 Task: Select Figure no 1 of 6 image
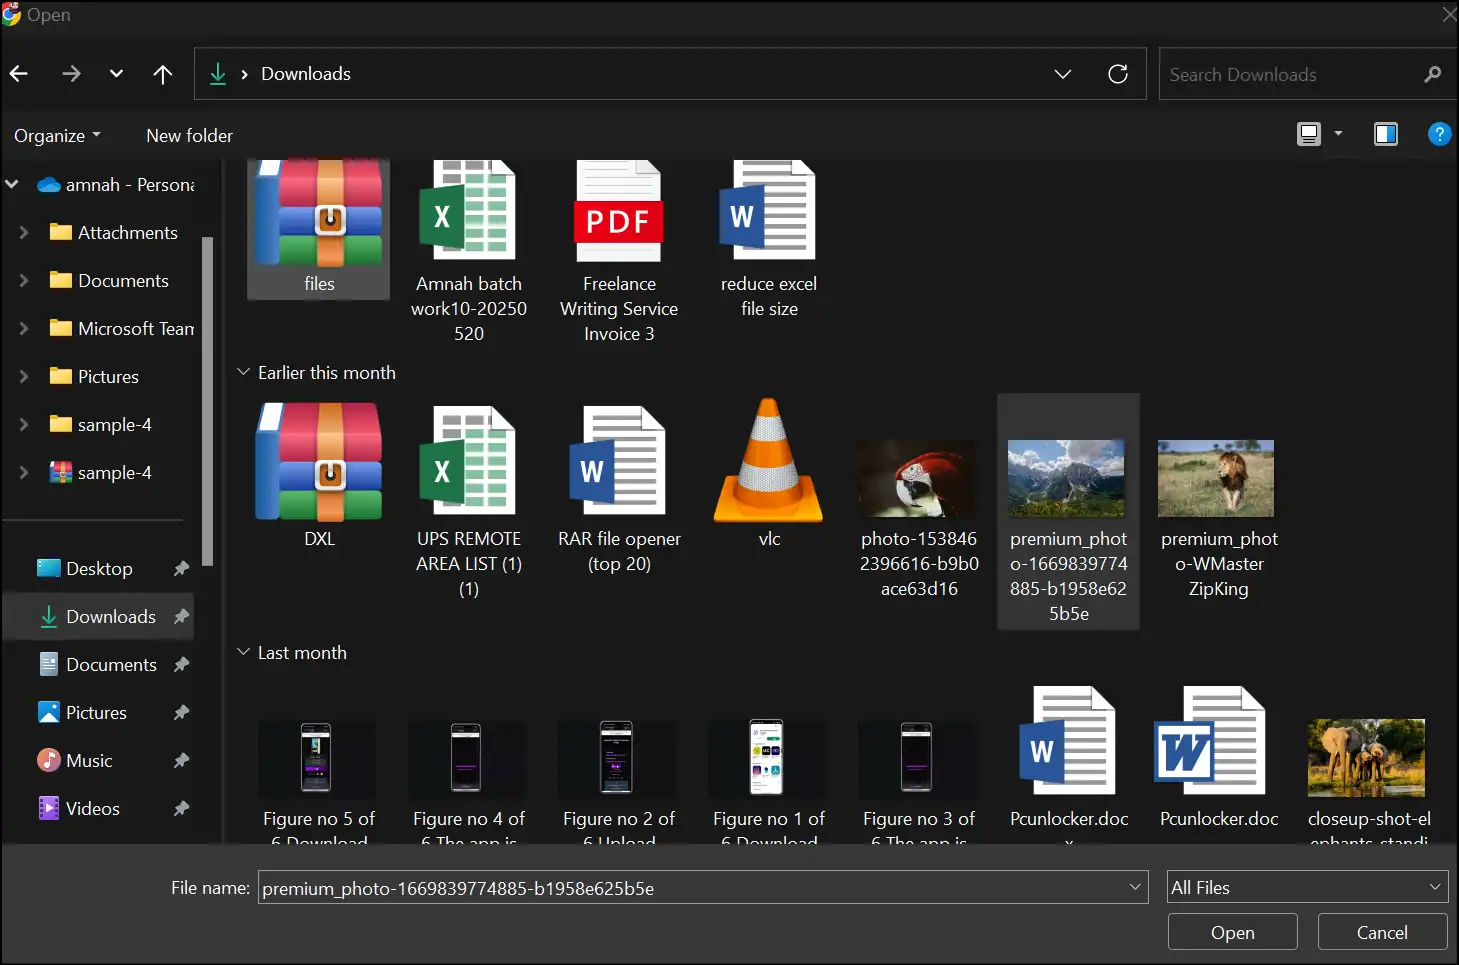point(769,780)
